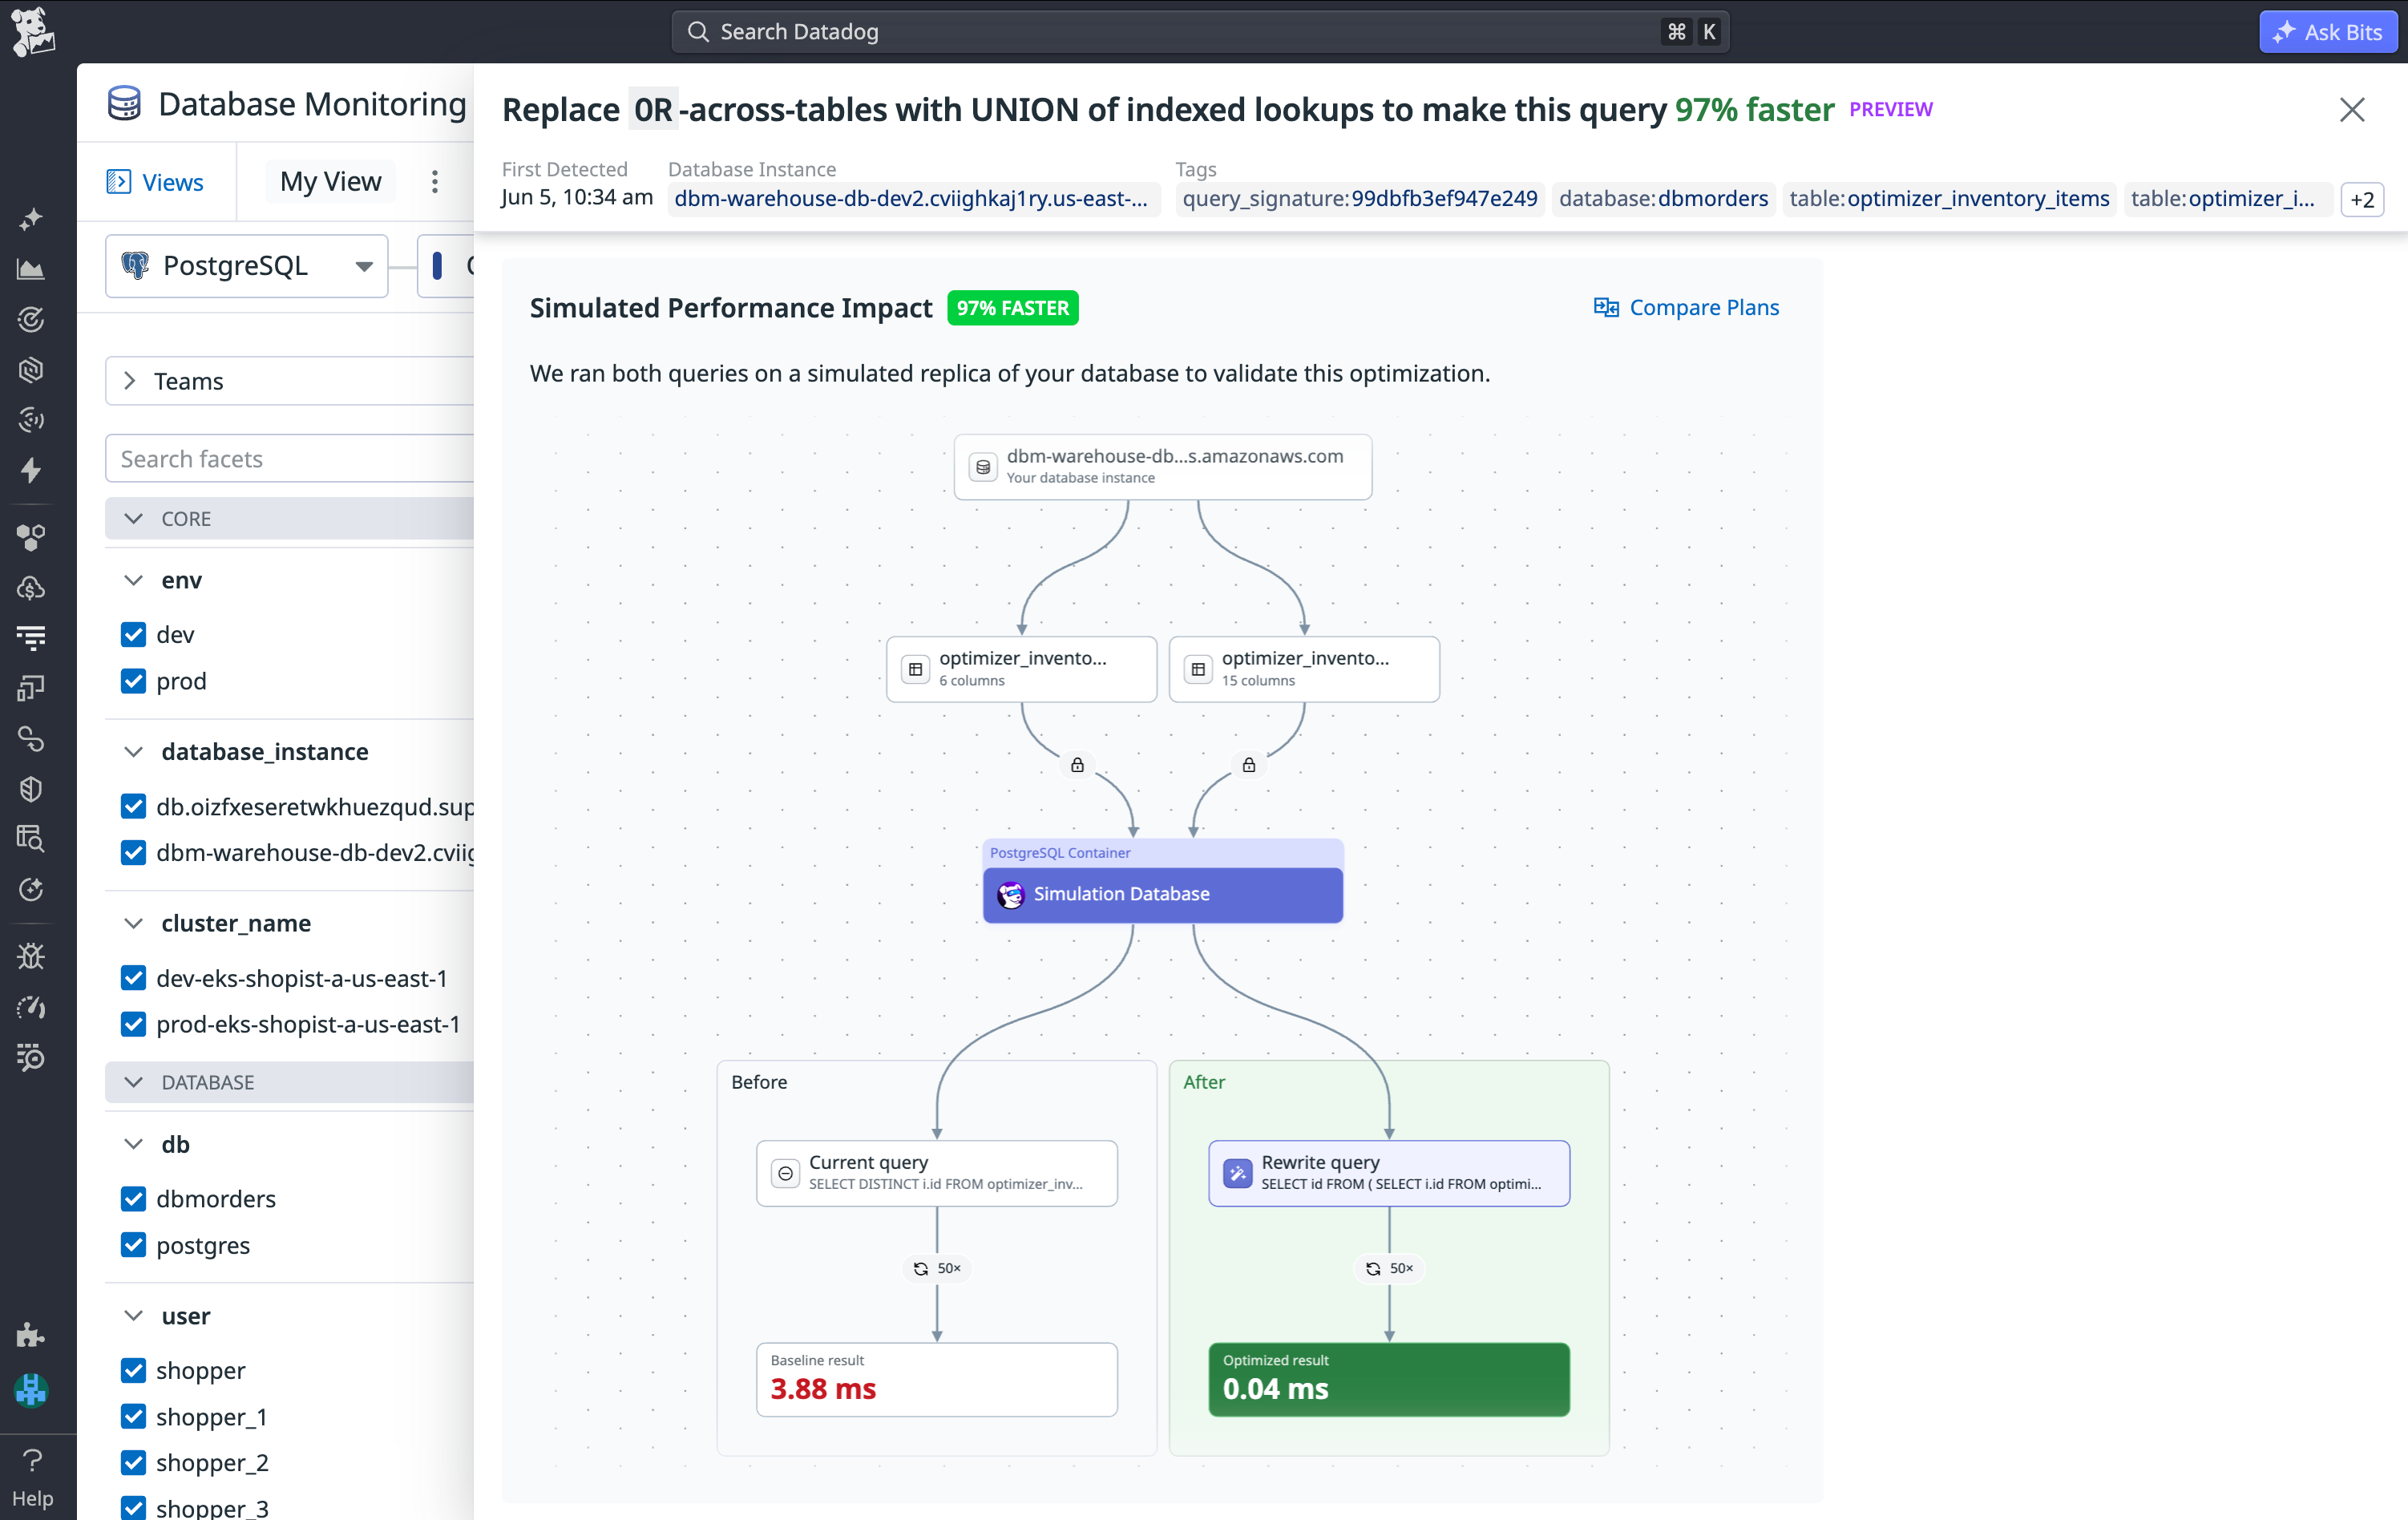Open the three hexagons sidebar icon

[31, 537]
